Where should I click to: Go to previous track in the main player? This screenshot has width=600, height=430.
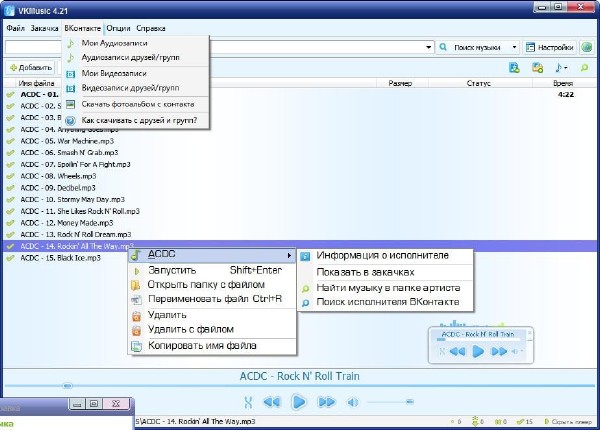pyautogui.click(x=271, y=402)
